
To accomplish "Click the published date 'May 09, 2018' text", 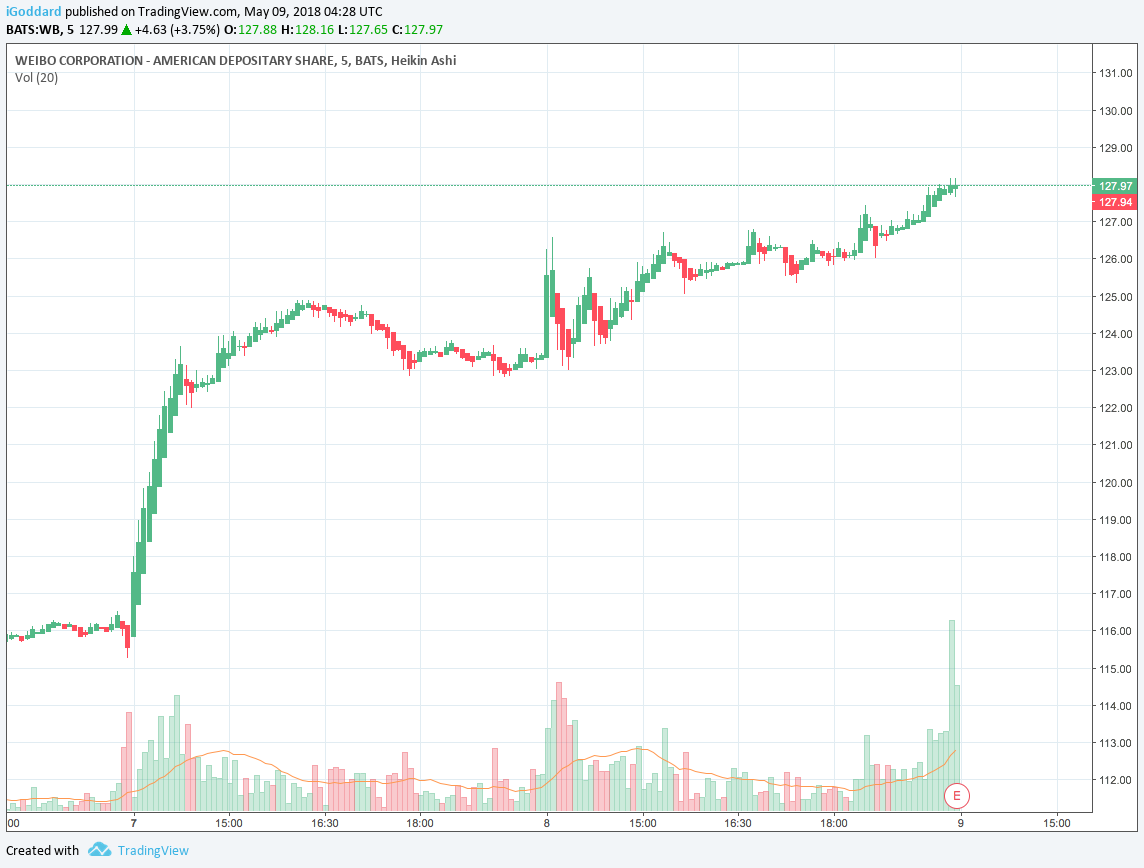I will click(281, 12).
